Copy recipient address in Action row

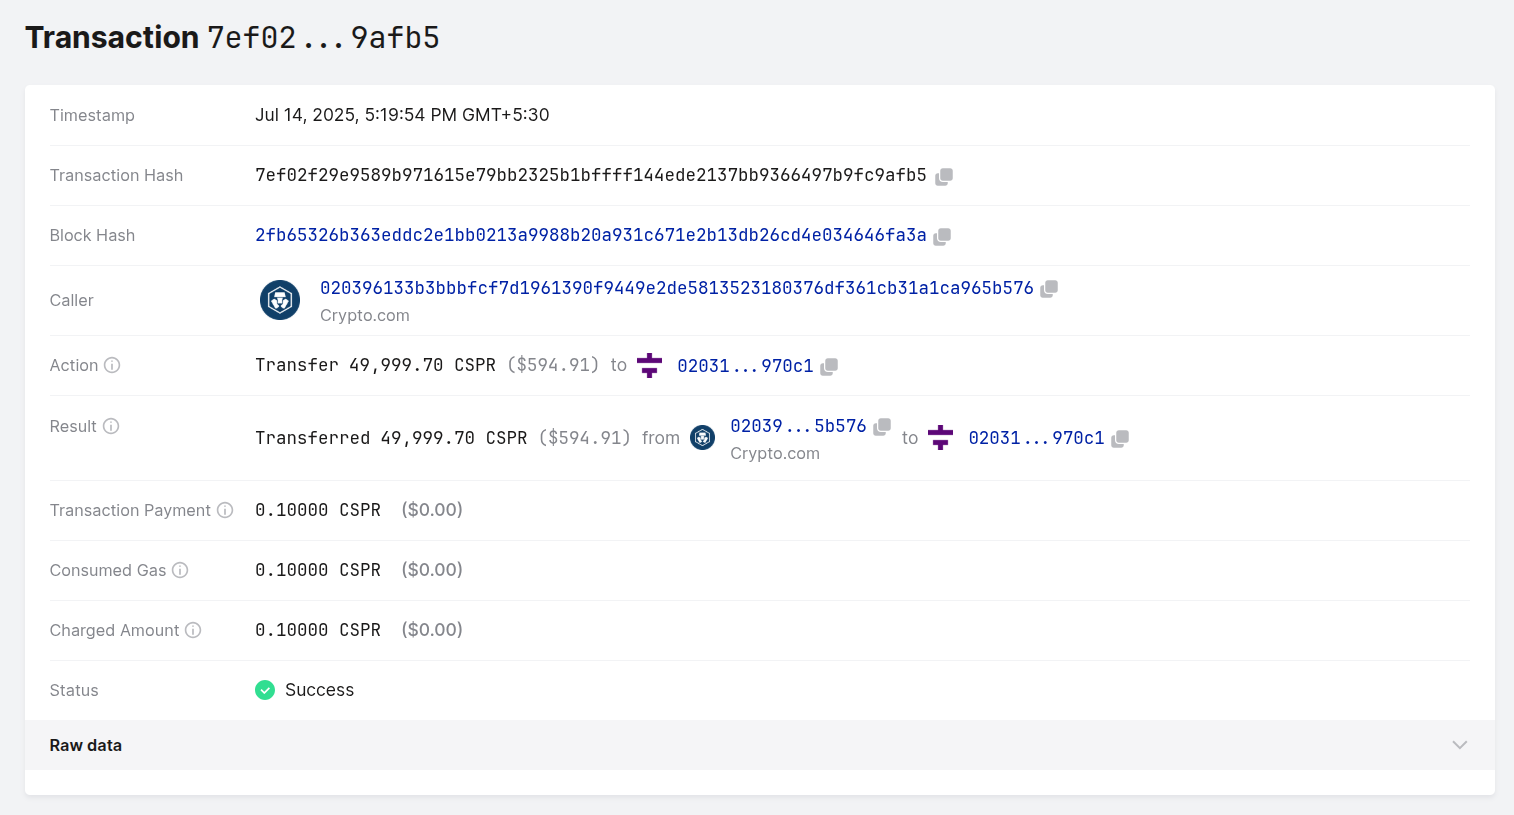tap(829, 367)
